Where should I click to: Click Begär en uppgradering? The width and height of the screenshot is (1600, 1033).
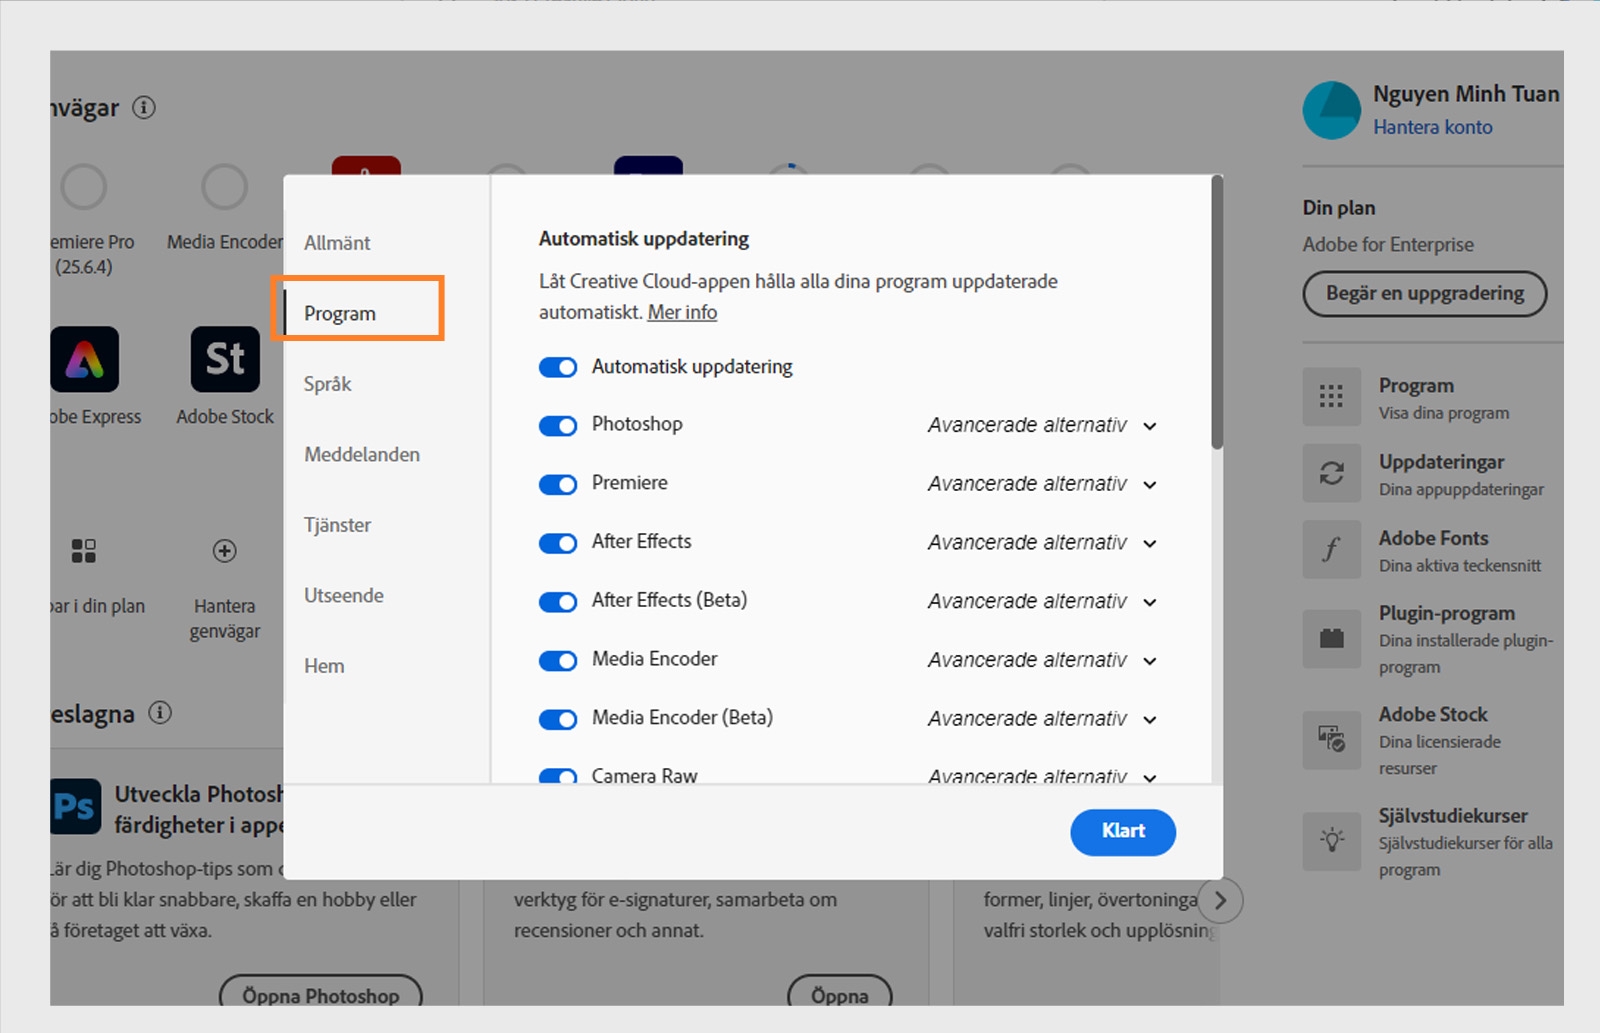[1424, 294]
